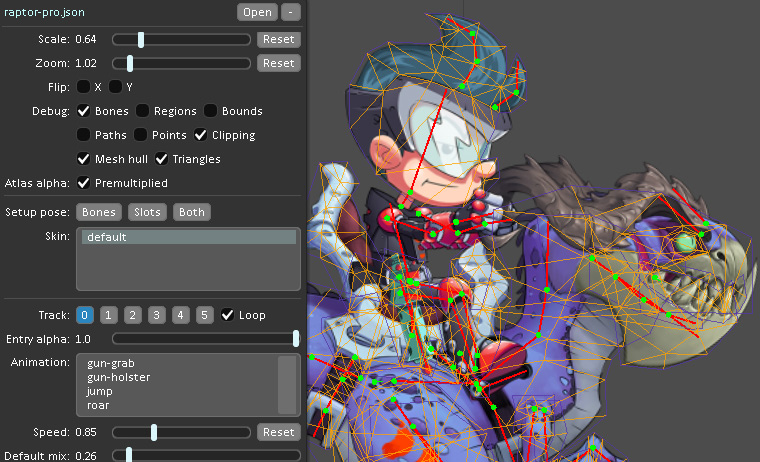
Task: Turn off Bones debug display
Action: point(85,111)
